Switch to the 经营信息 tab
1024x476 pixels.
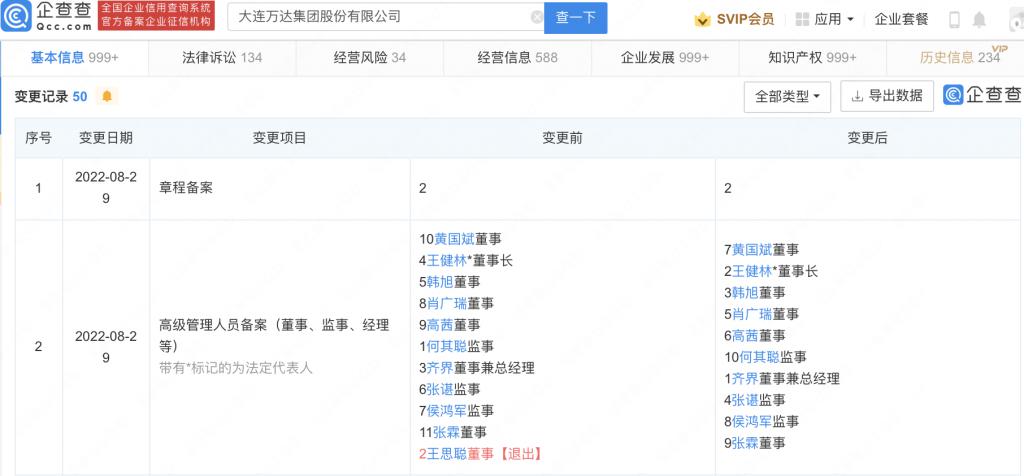coord(517,57)
